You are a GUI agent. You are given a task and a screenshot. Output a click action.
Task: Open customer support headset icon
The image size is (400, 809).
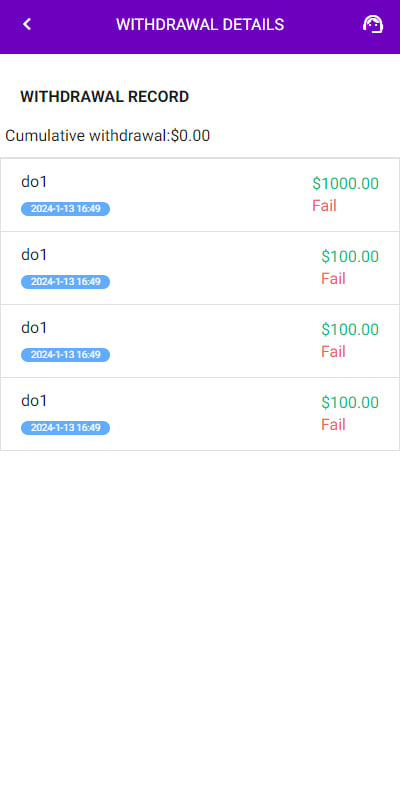coord(373,24)
